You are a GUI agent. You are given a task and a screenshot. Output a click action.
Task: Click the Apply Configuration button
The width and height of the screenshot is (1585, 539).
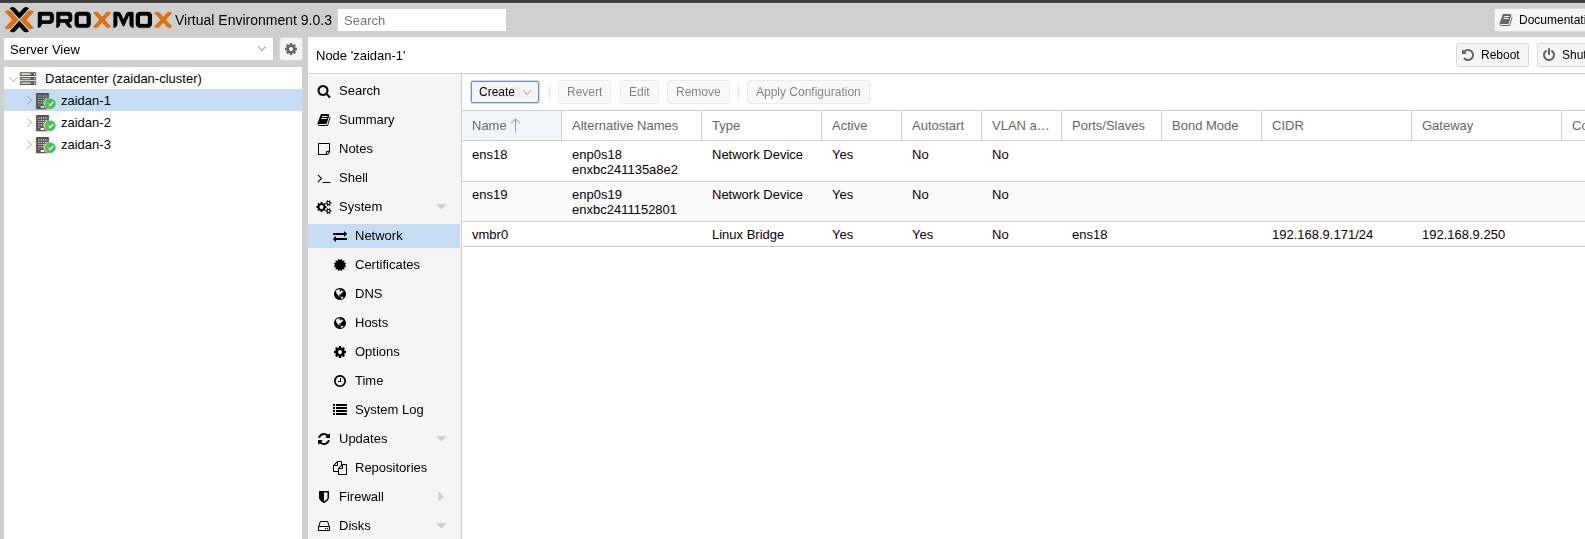point(807,92)
